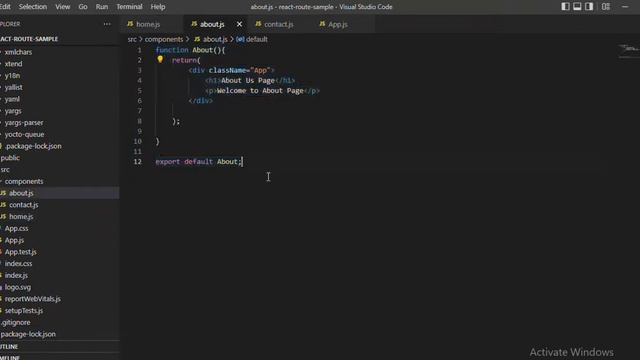Collapse the src folder
The width and height of the screenshot is (640, 360).
[5, 169]
